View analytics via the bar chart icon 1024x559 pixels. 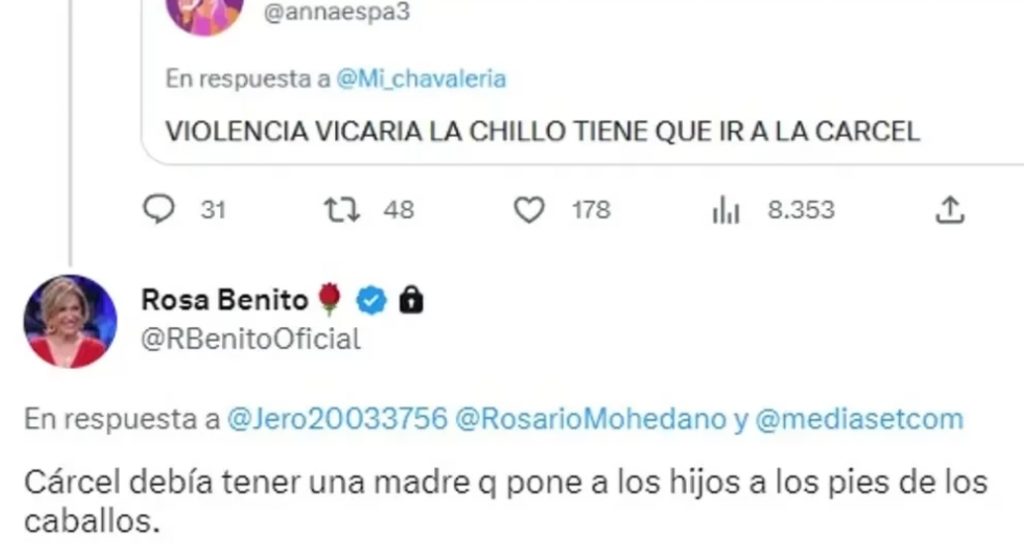coord(726,211)
